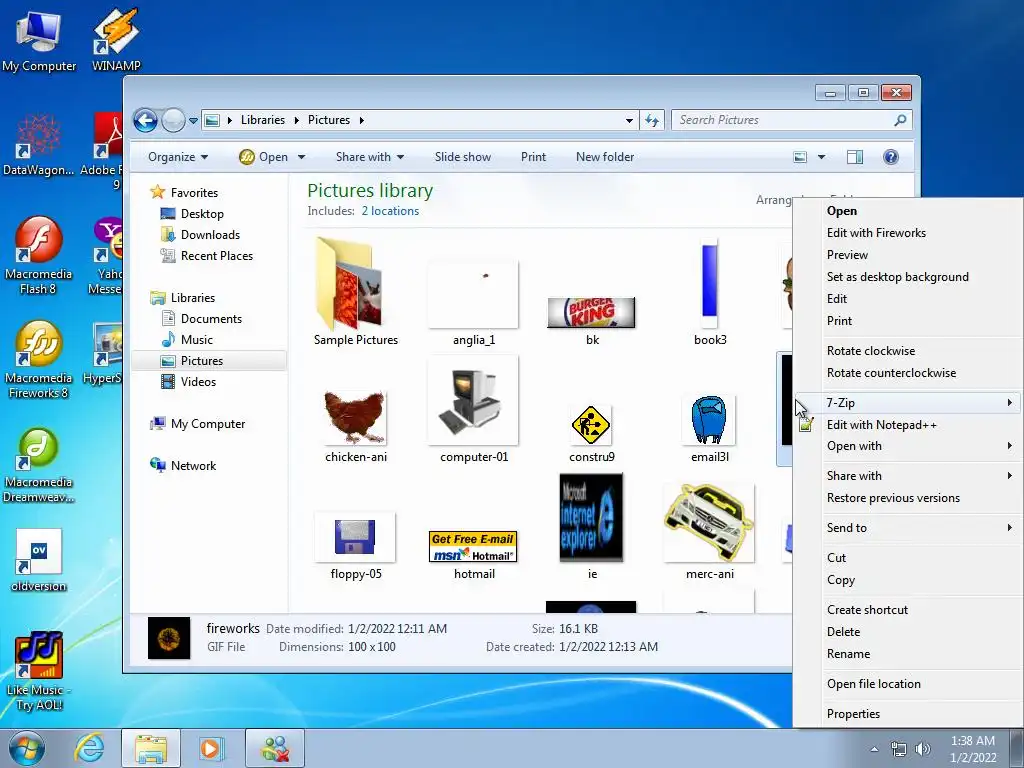1024x768 pixels.
Task: Select the chicken-ani image
Action: pos(356,426)
